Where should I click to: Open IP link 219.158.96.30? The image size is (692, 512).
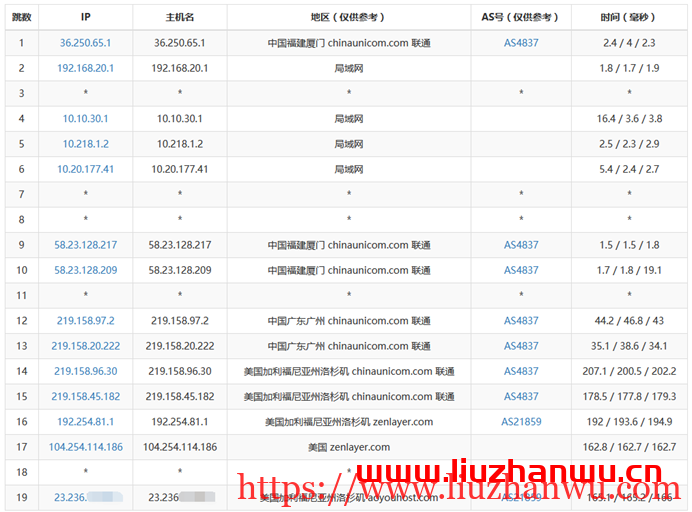pyautogui.click(x=86, y=371)
